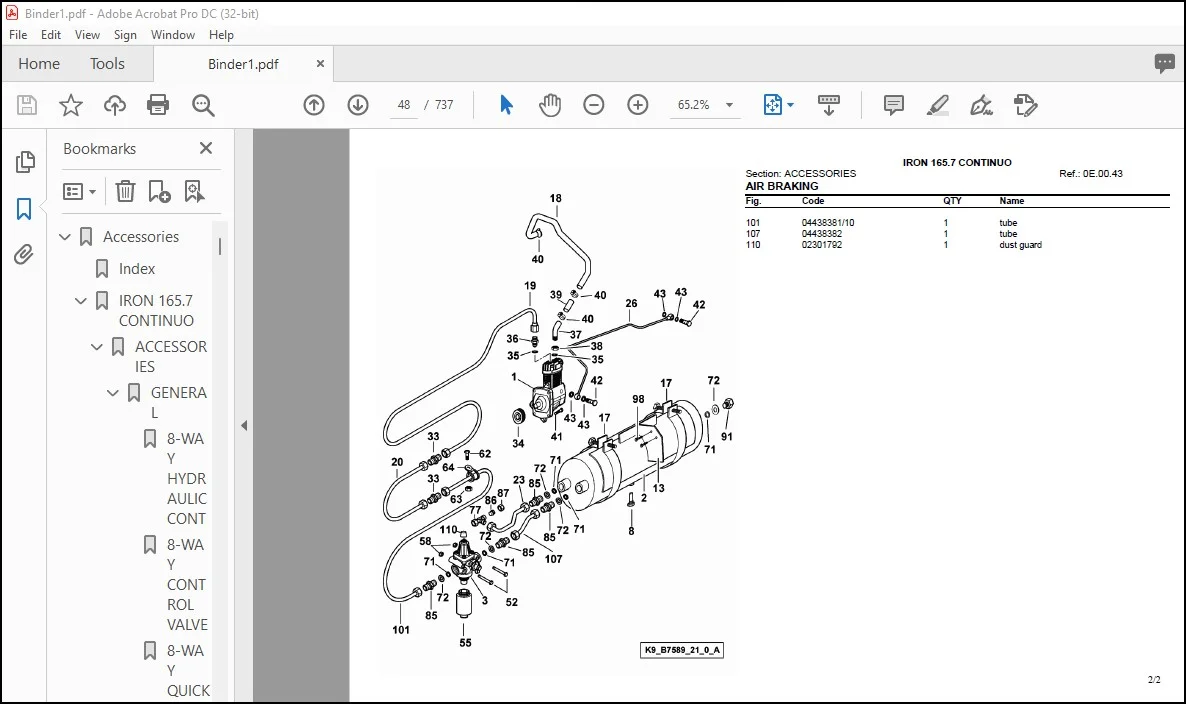Click the AIR BRAKING heading
The image size is (1186, 704).
781,186
